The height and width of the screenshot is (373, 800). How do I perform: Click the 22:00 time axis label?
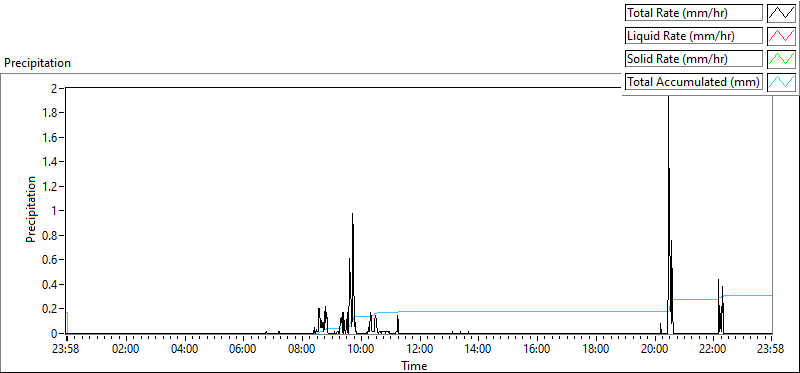pos(713,350)
